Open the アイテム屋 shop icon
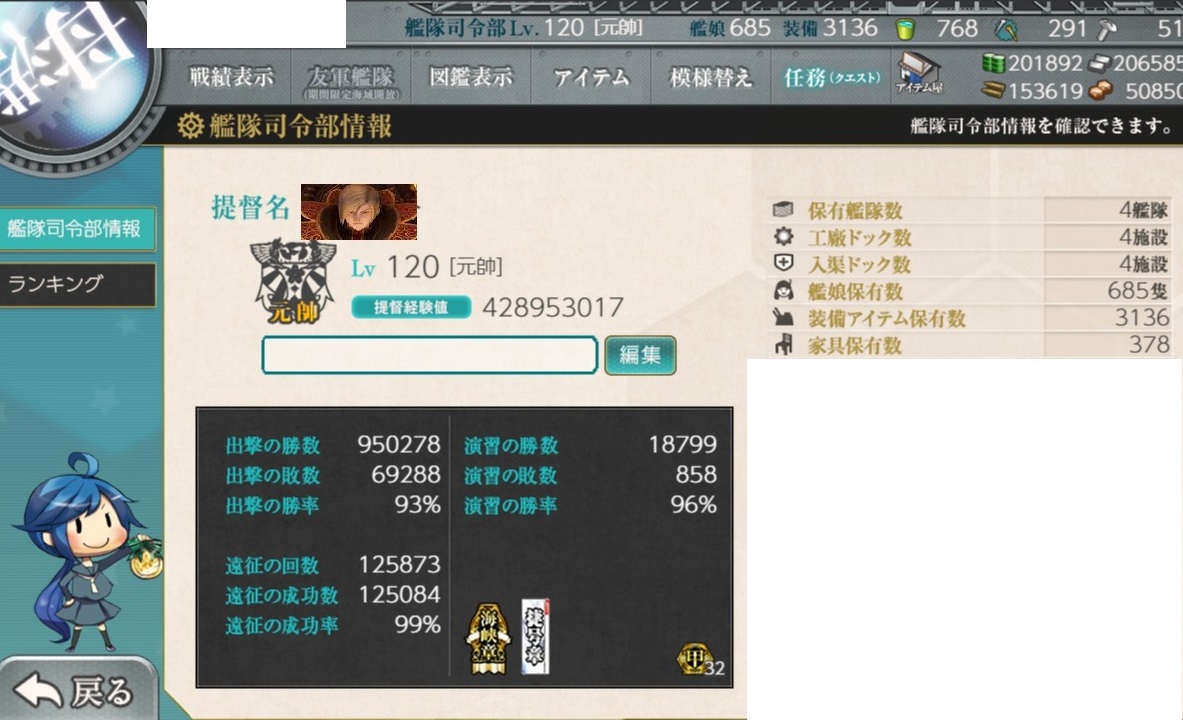1183x720 pixels. click(918, 73)
